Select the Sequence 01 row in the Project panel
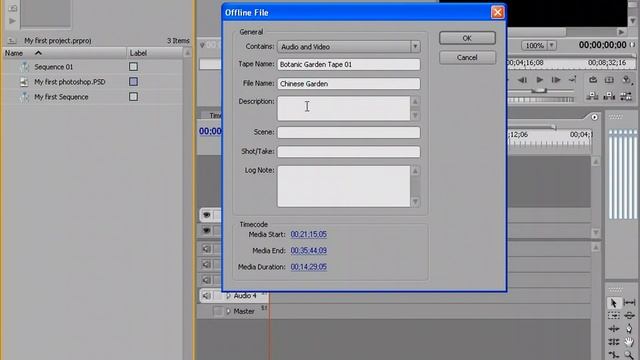 (92, 67)
